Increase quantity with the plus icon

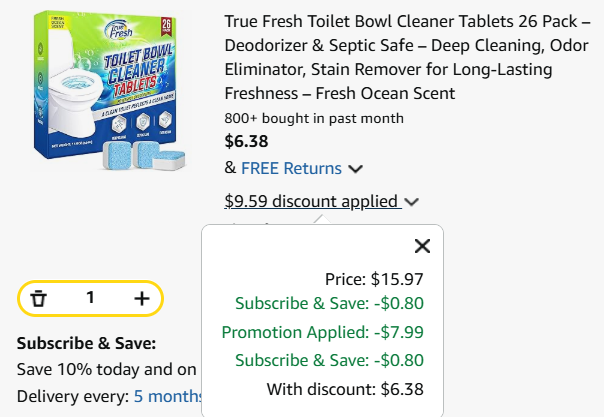(x=141, y=298)
